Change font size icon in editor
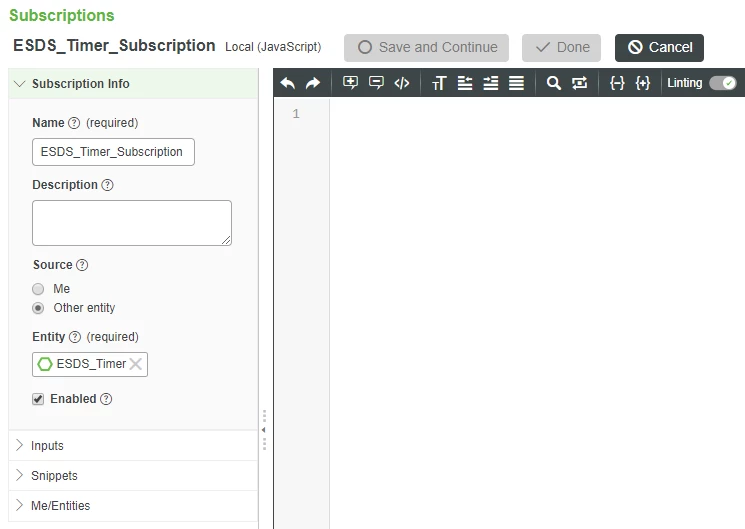The image size is (745, 529). tap(439, 83)
